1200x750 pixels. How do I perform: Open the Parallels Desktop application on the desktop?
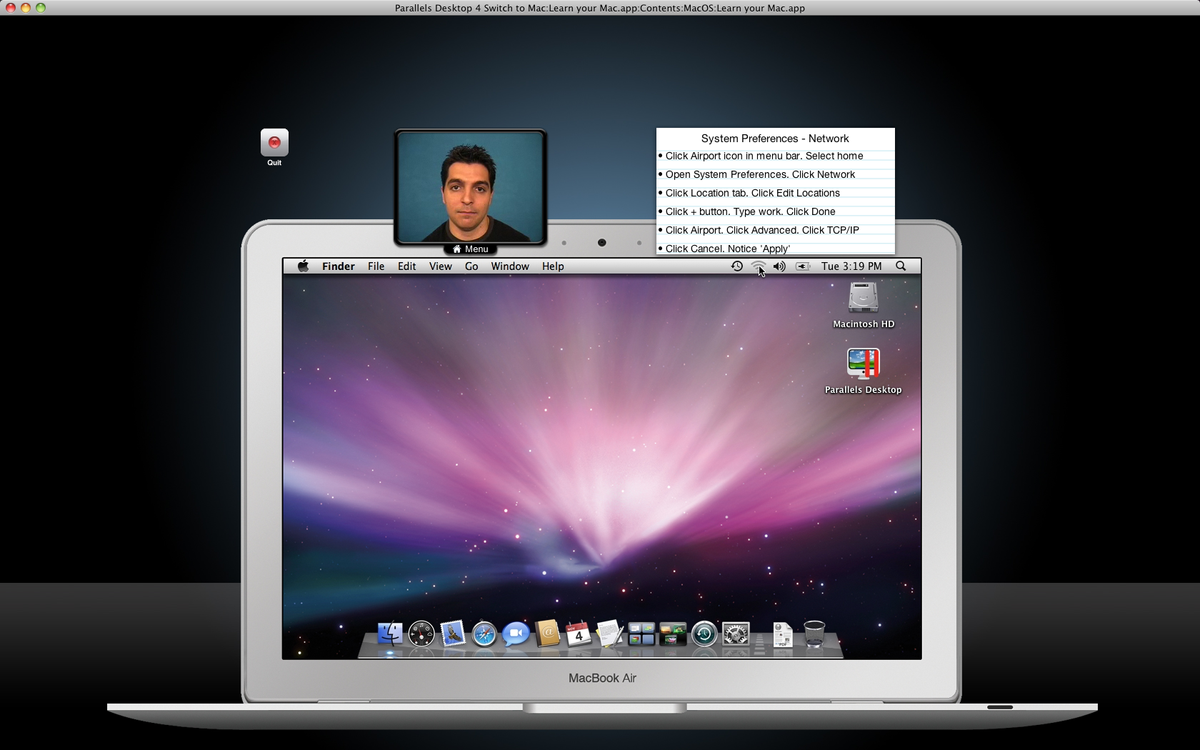tap(863, 363)
